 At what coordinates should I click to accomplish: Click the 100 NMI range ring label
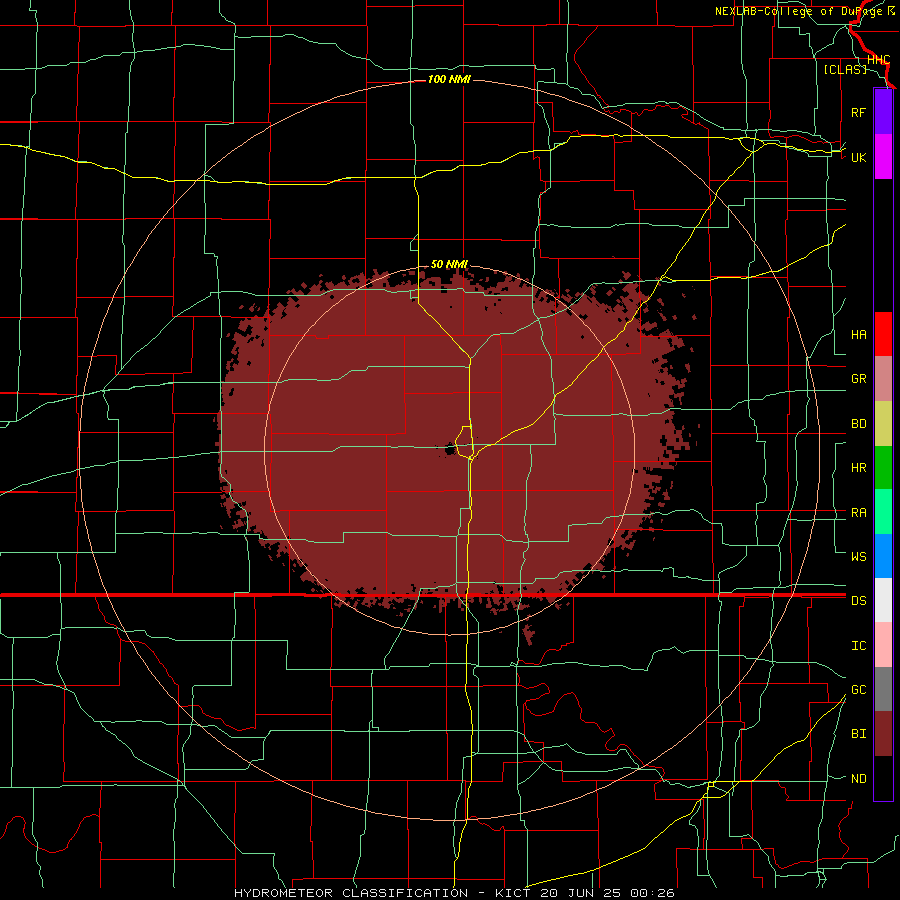pos(449,79)
